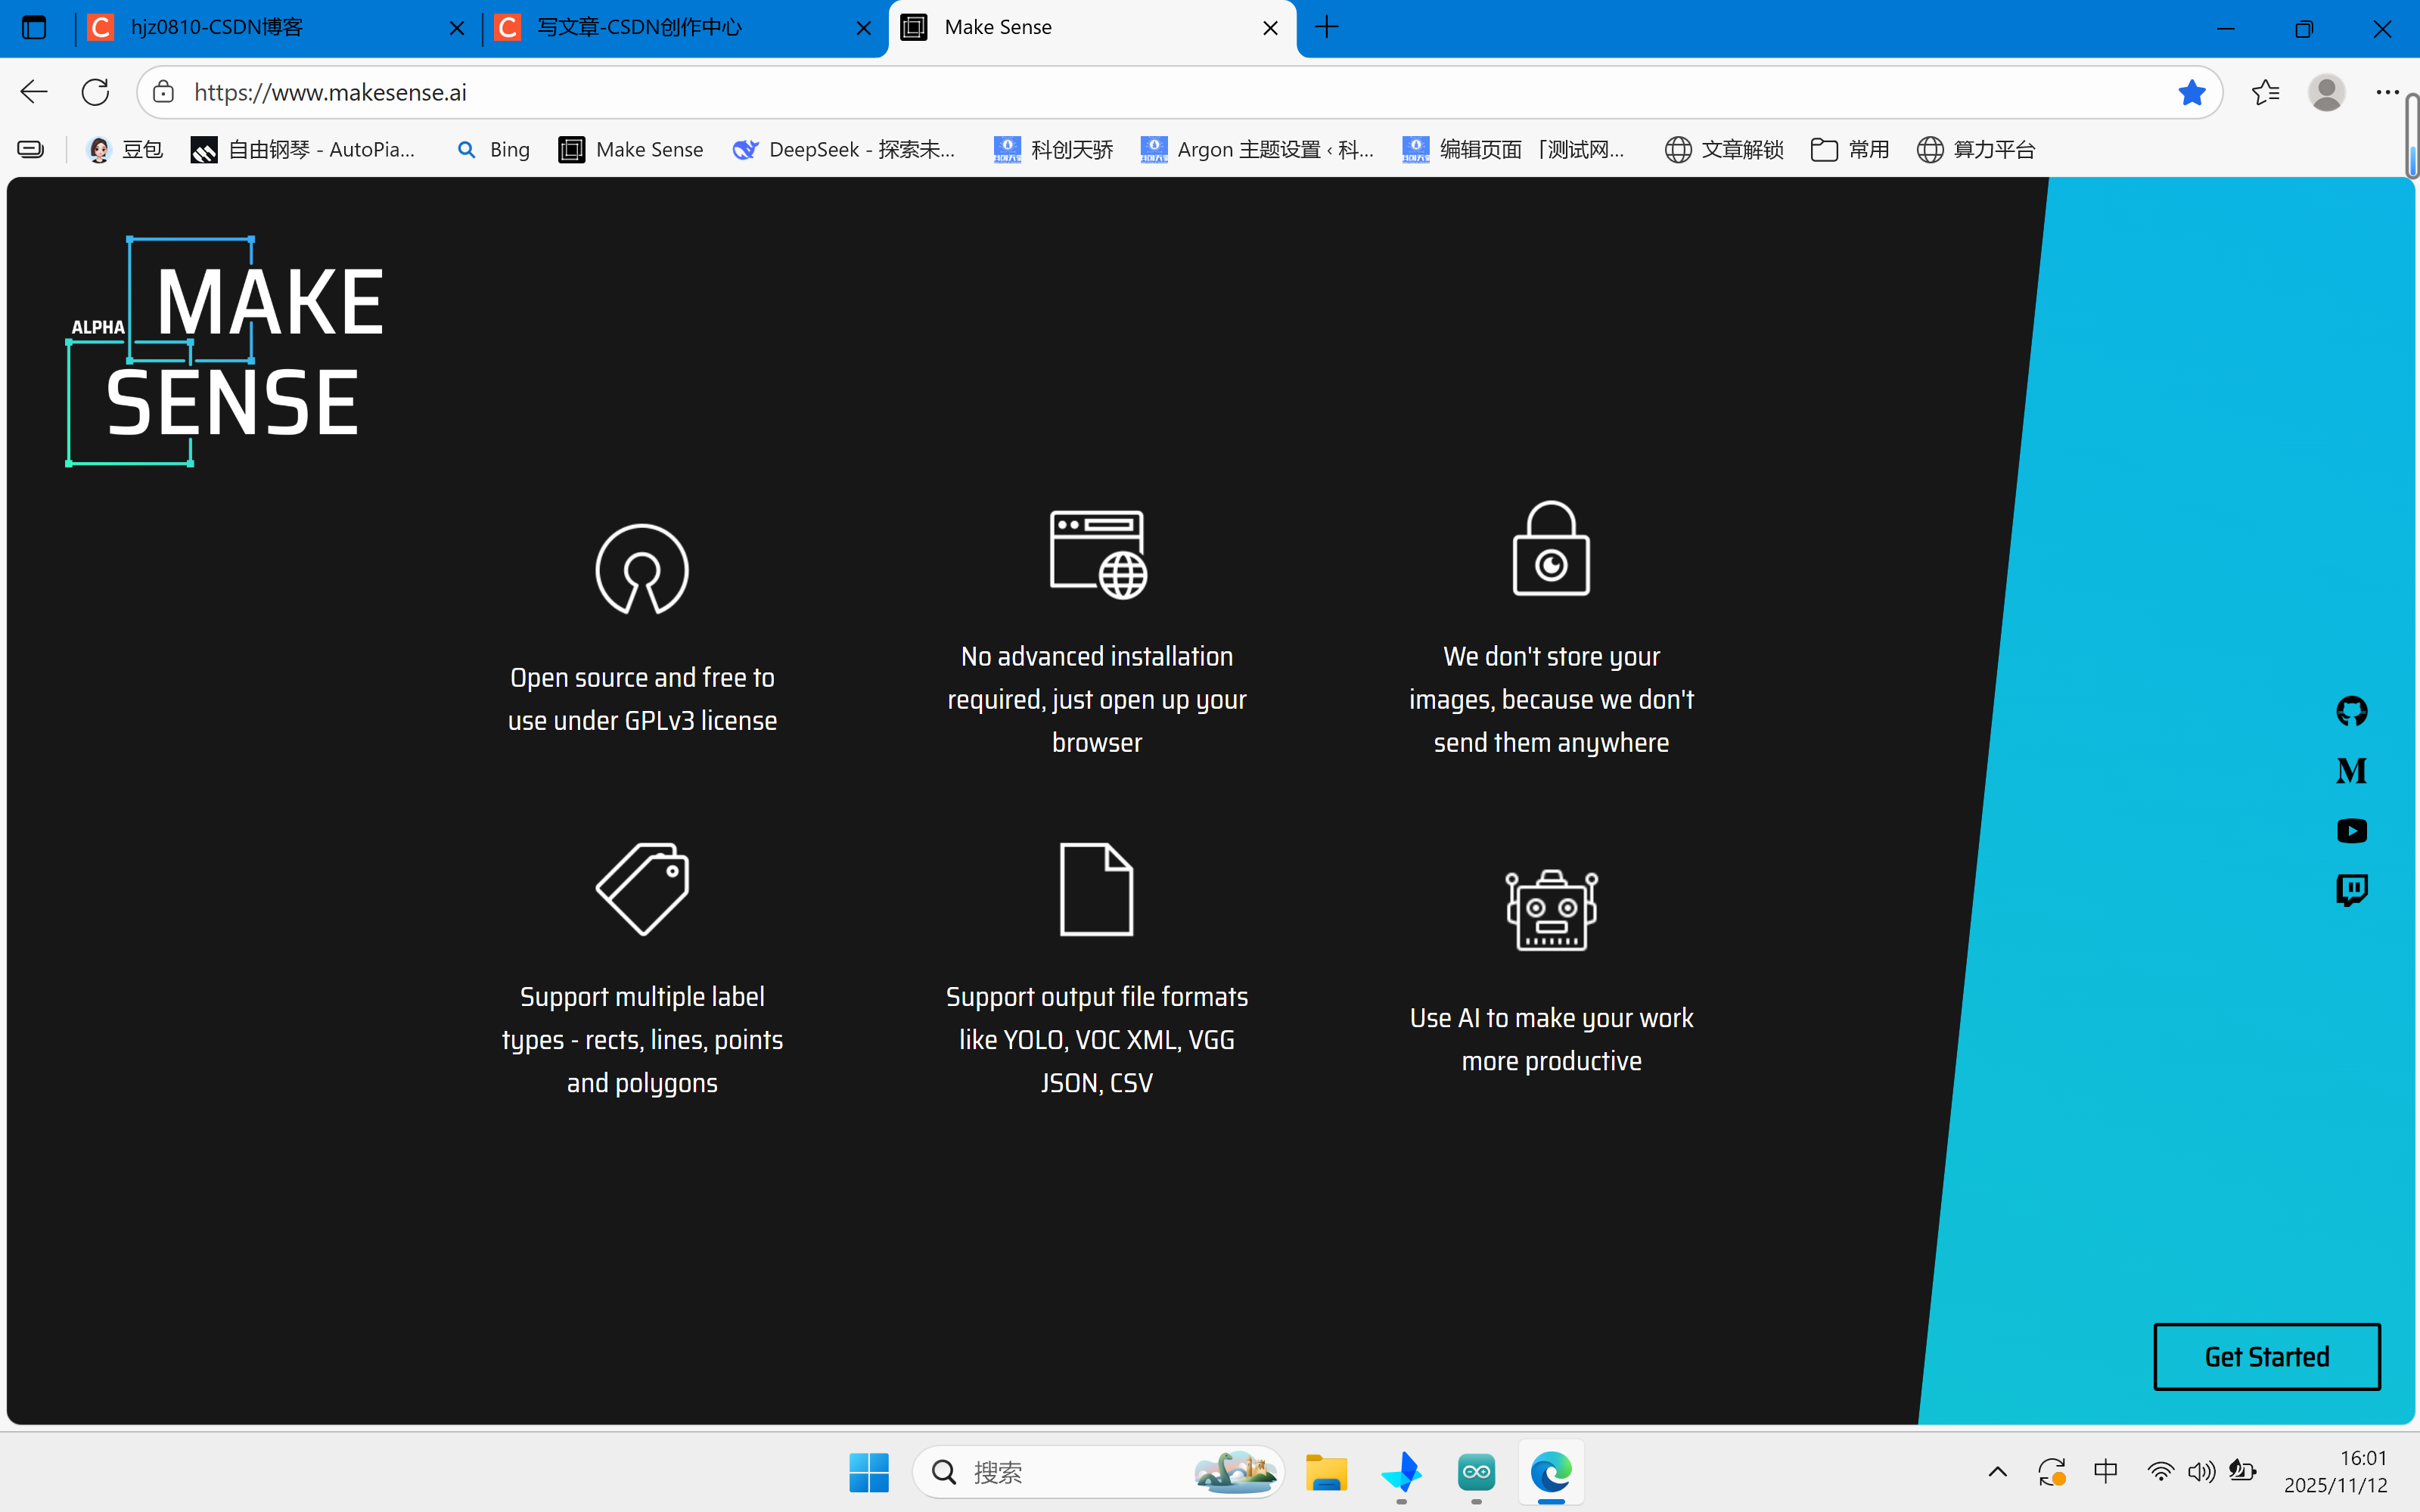
Task: Click the Windows taskbar search box
Action: (1098, 1472)
